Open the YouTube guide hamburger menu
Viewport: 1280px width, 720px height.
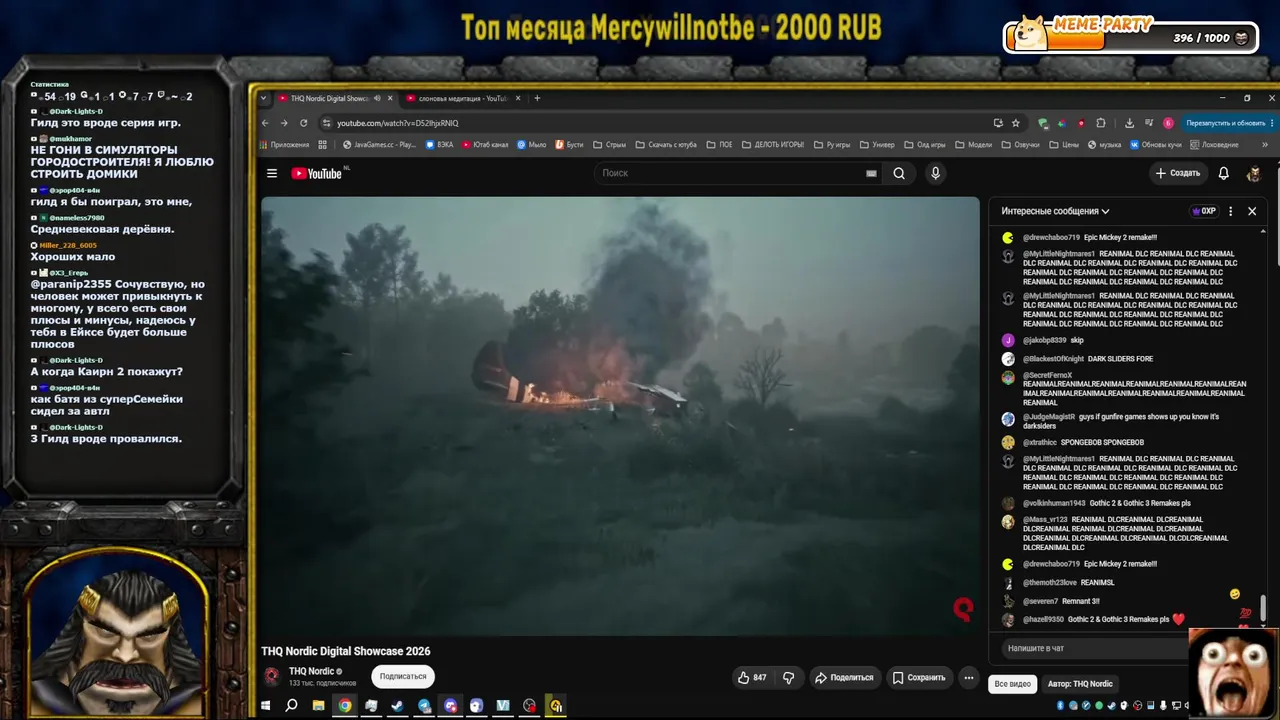(x=271, y=173)
